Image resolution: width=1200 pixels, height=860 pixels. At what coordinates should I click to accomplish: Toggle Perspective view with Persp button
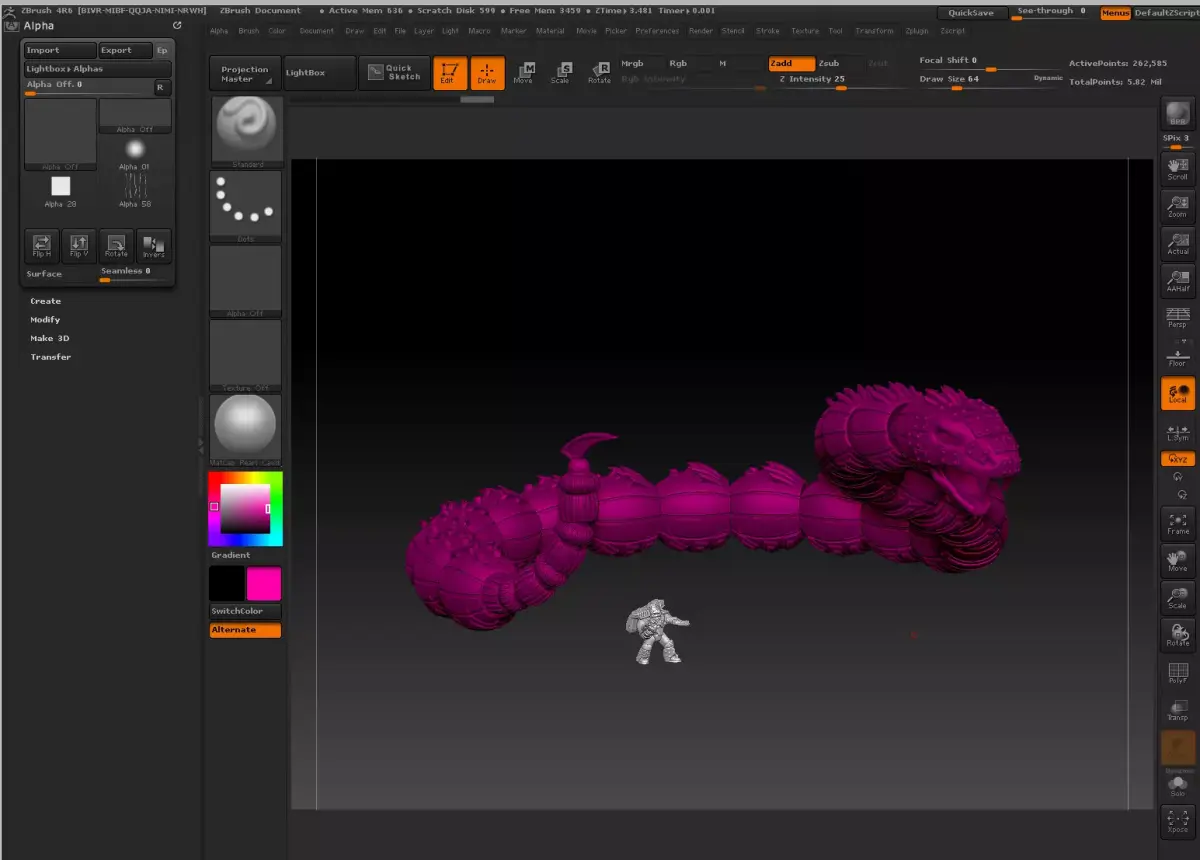(1177, 319)
